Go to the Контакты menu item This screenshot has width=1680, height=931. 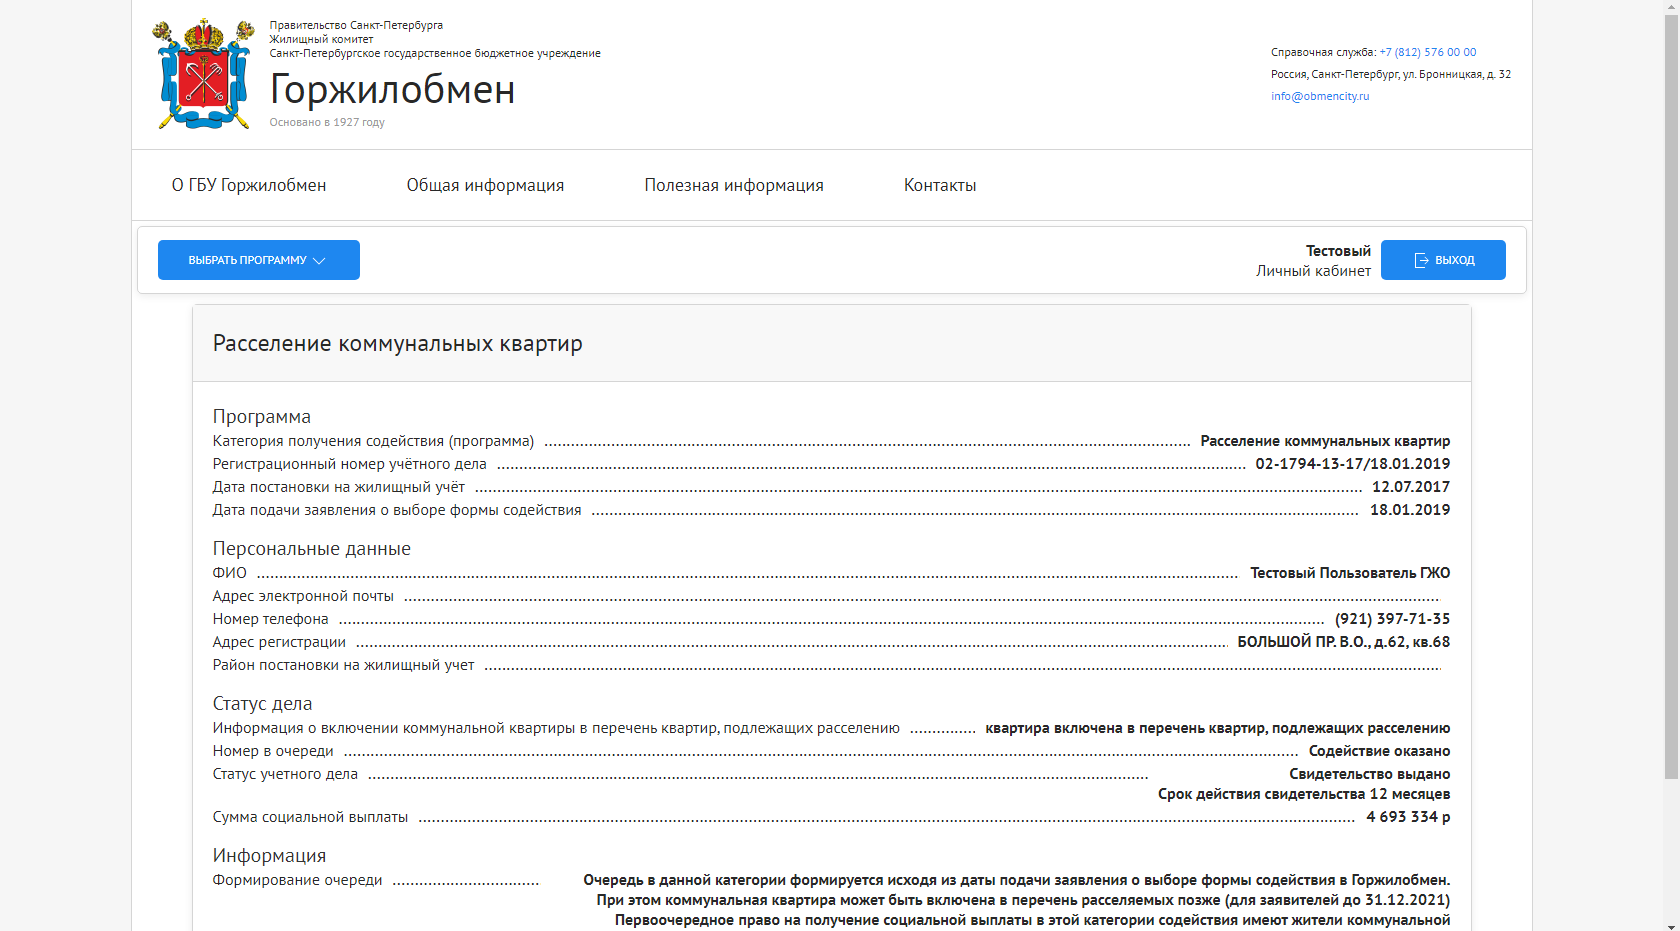[940, 185]
